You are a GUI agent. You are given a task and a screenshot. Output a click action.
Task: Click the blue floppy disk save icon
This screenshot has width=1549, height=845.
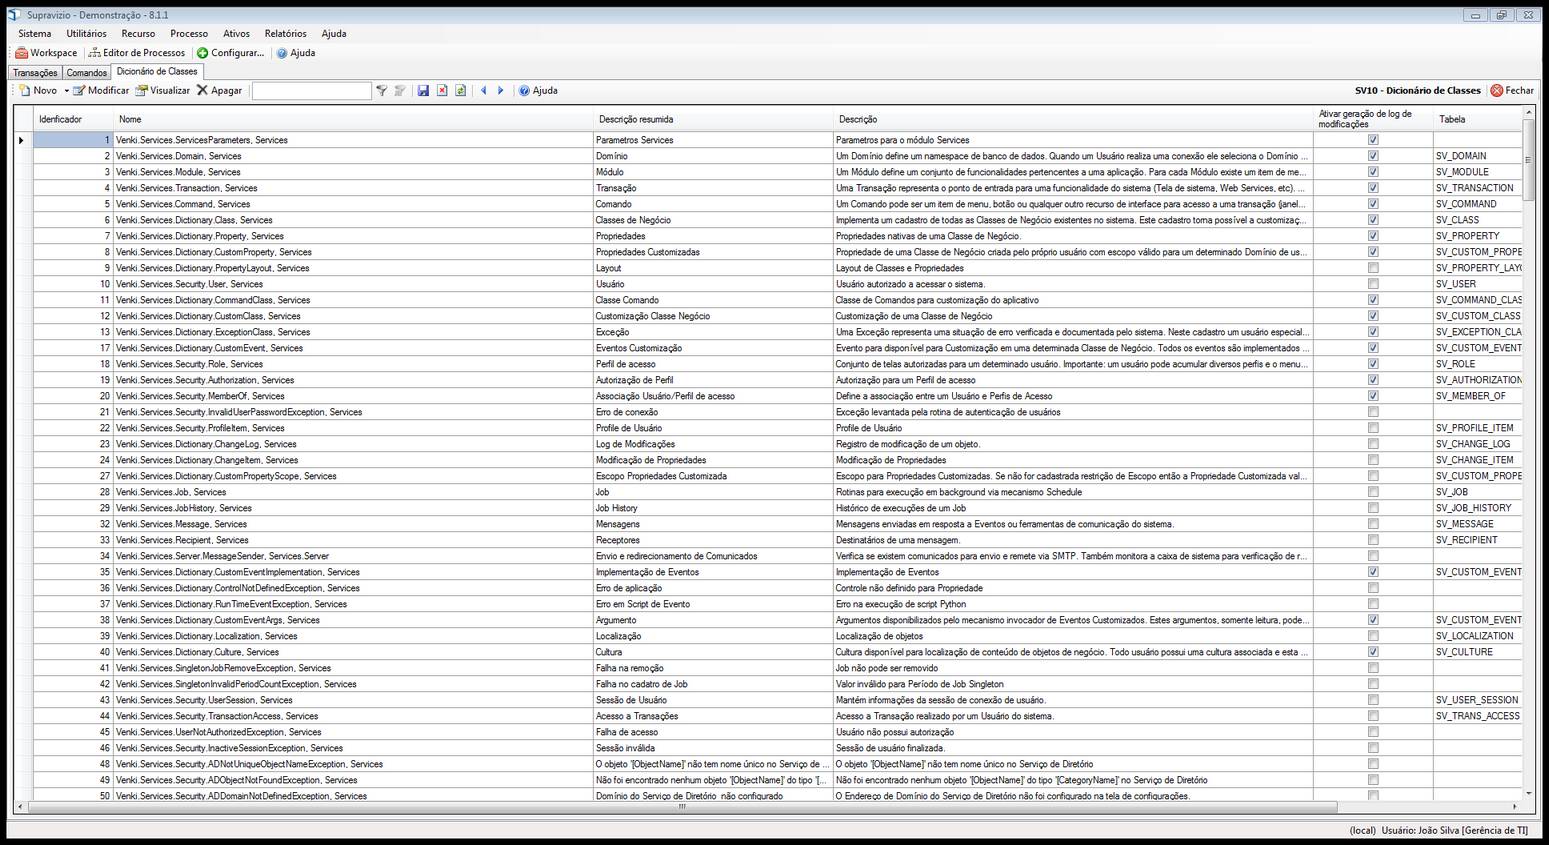[423, 91]
